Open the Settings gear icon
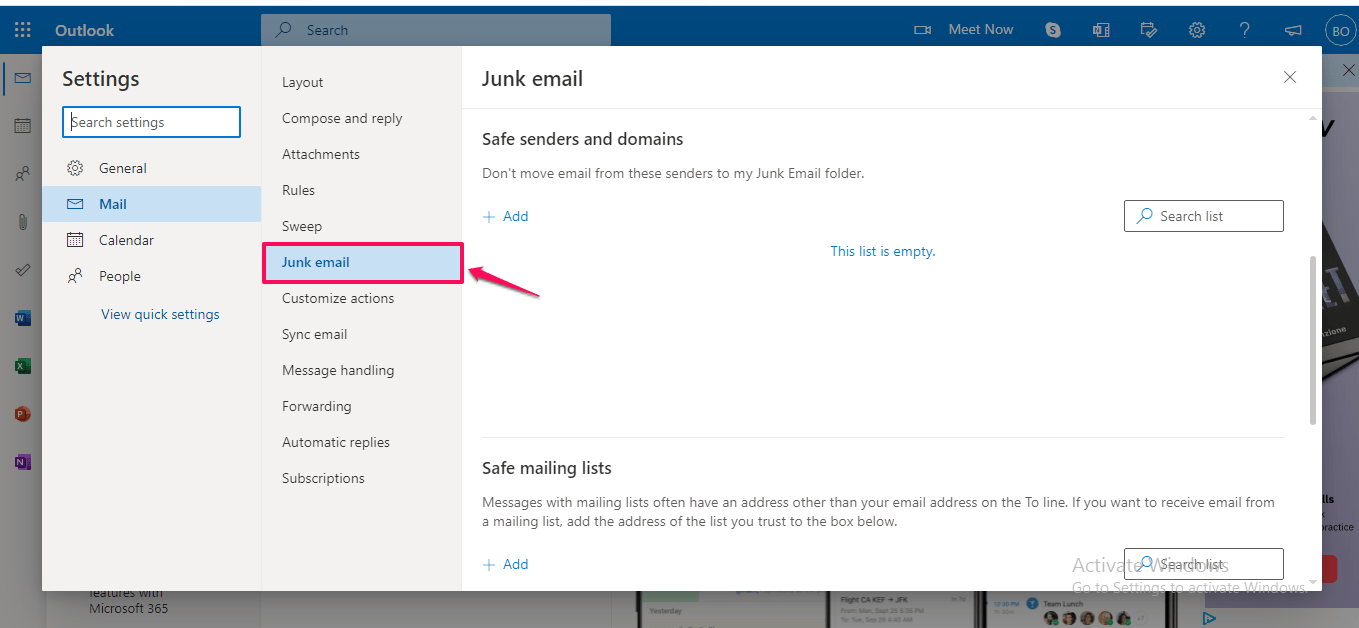The width and height of the screenshot is (1359, 628). pyautogui.click(x=1196, y=29)
